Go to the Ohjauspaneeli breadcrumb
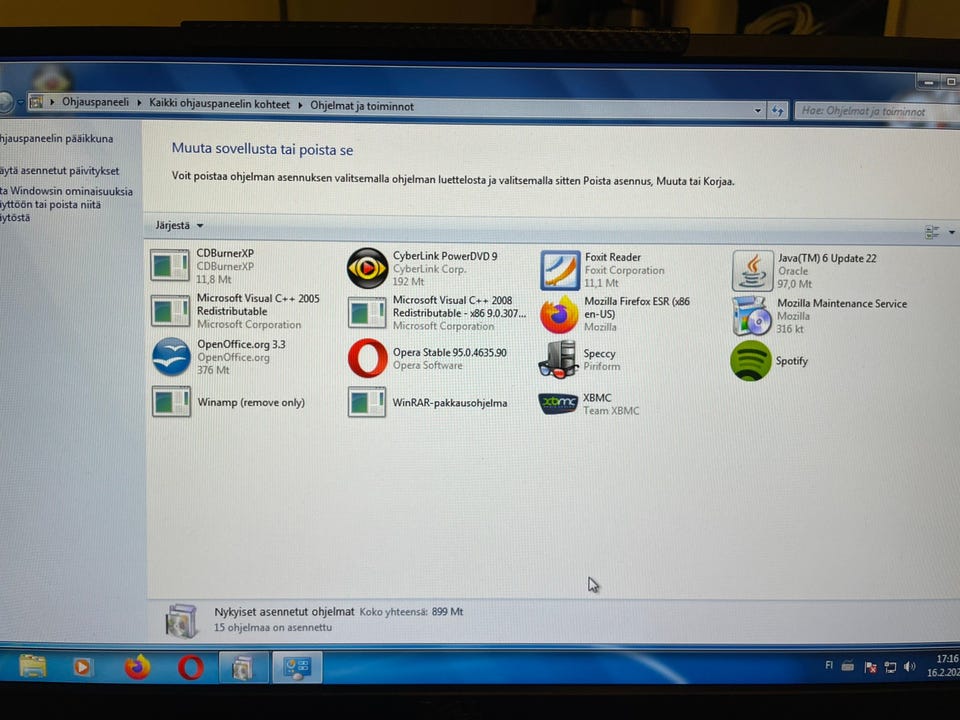 click(96, 102)
